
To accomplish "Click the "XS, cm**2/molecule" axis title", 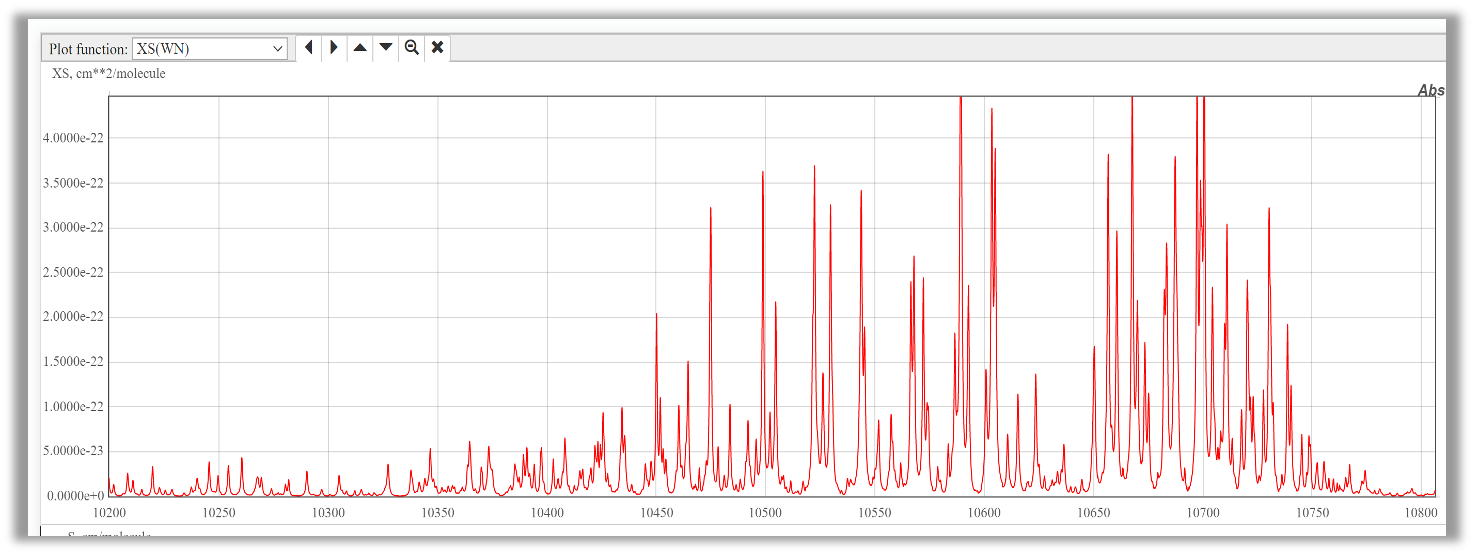I will (108, 74).
